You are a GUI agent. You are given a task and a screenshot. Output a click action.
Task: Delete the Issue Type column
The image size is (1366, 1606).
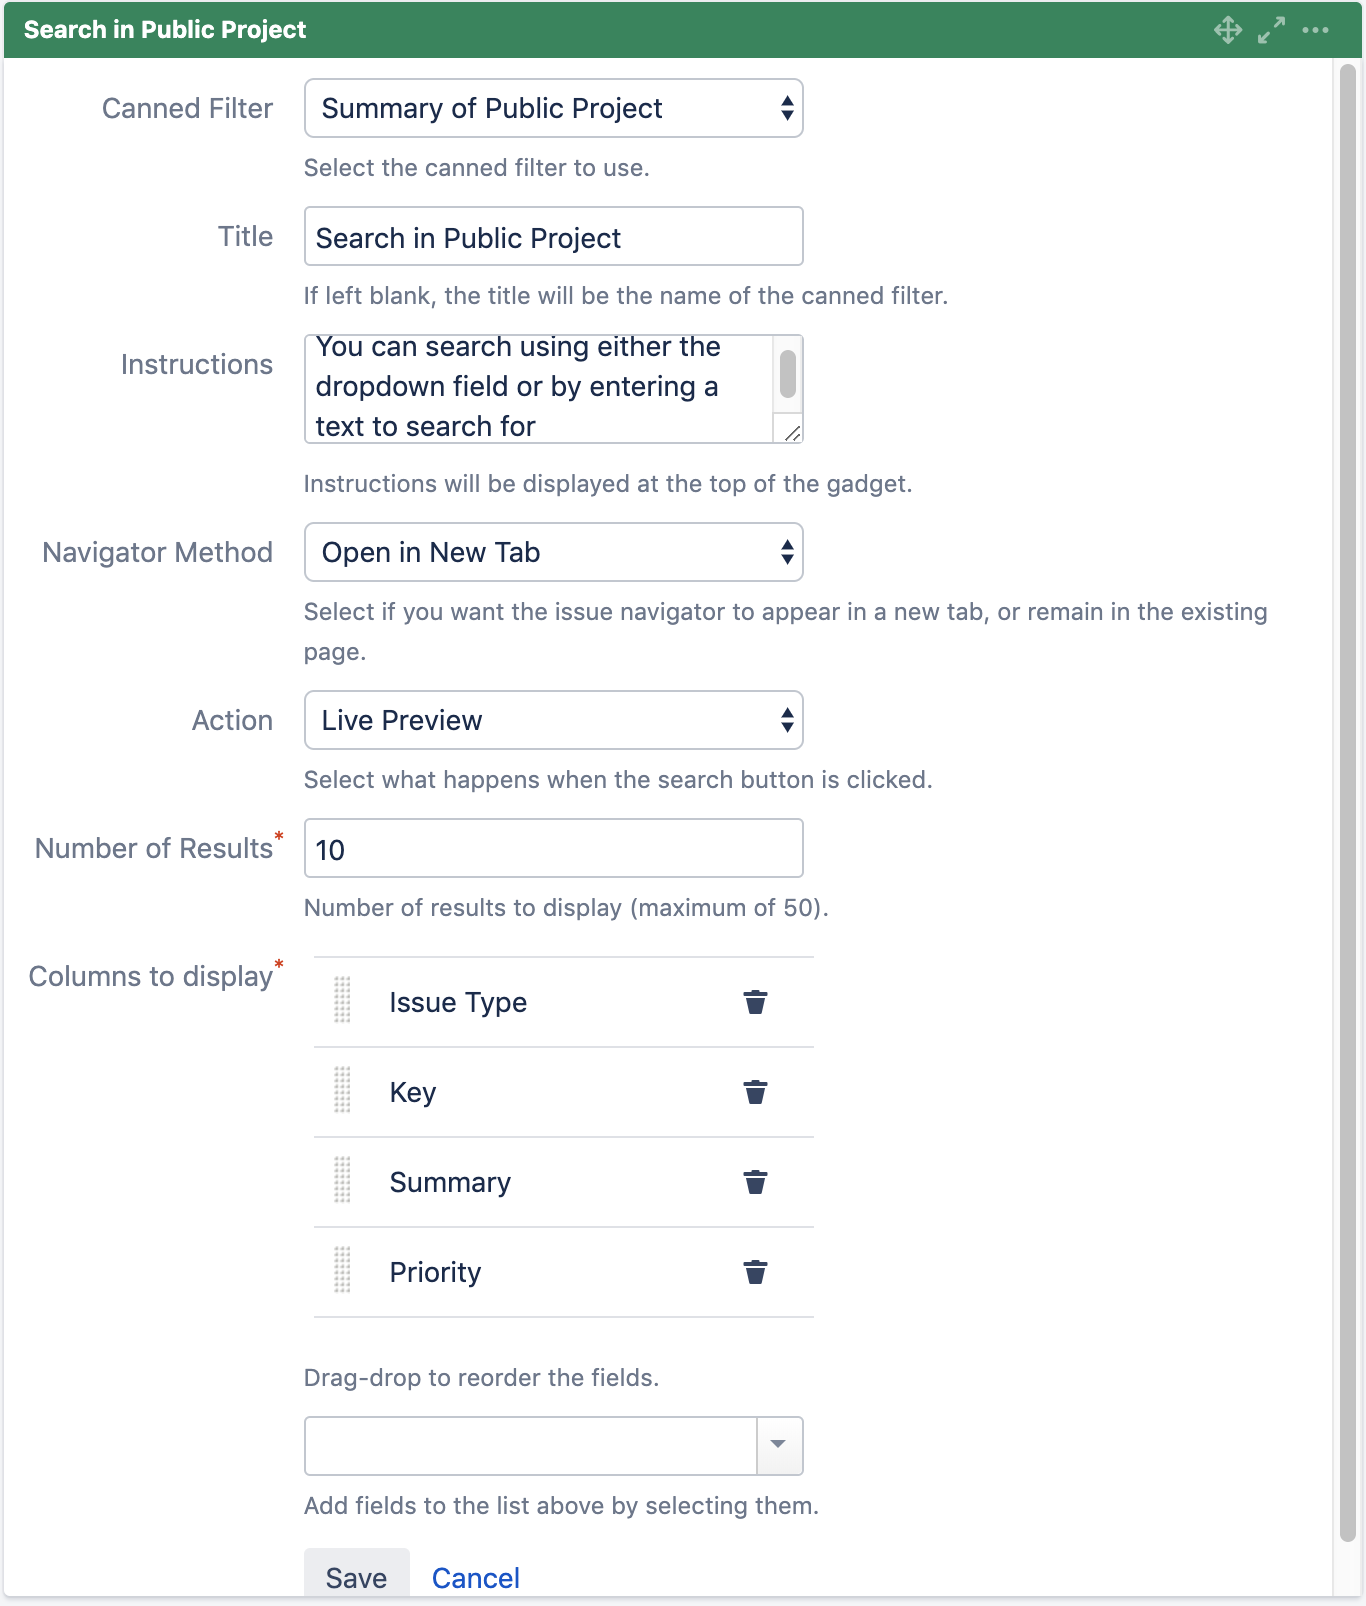755,1002
